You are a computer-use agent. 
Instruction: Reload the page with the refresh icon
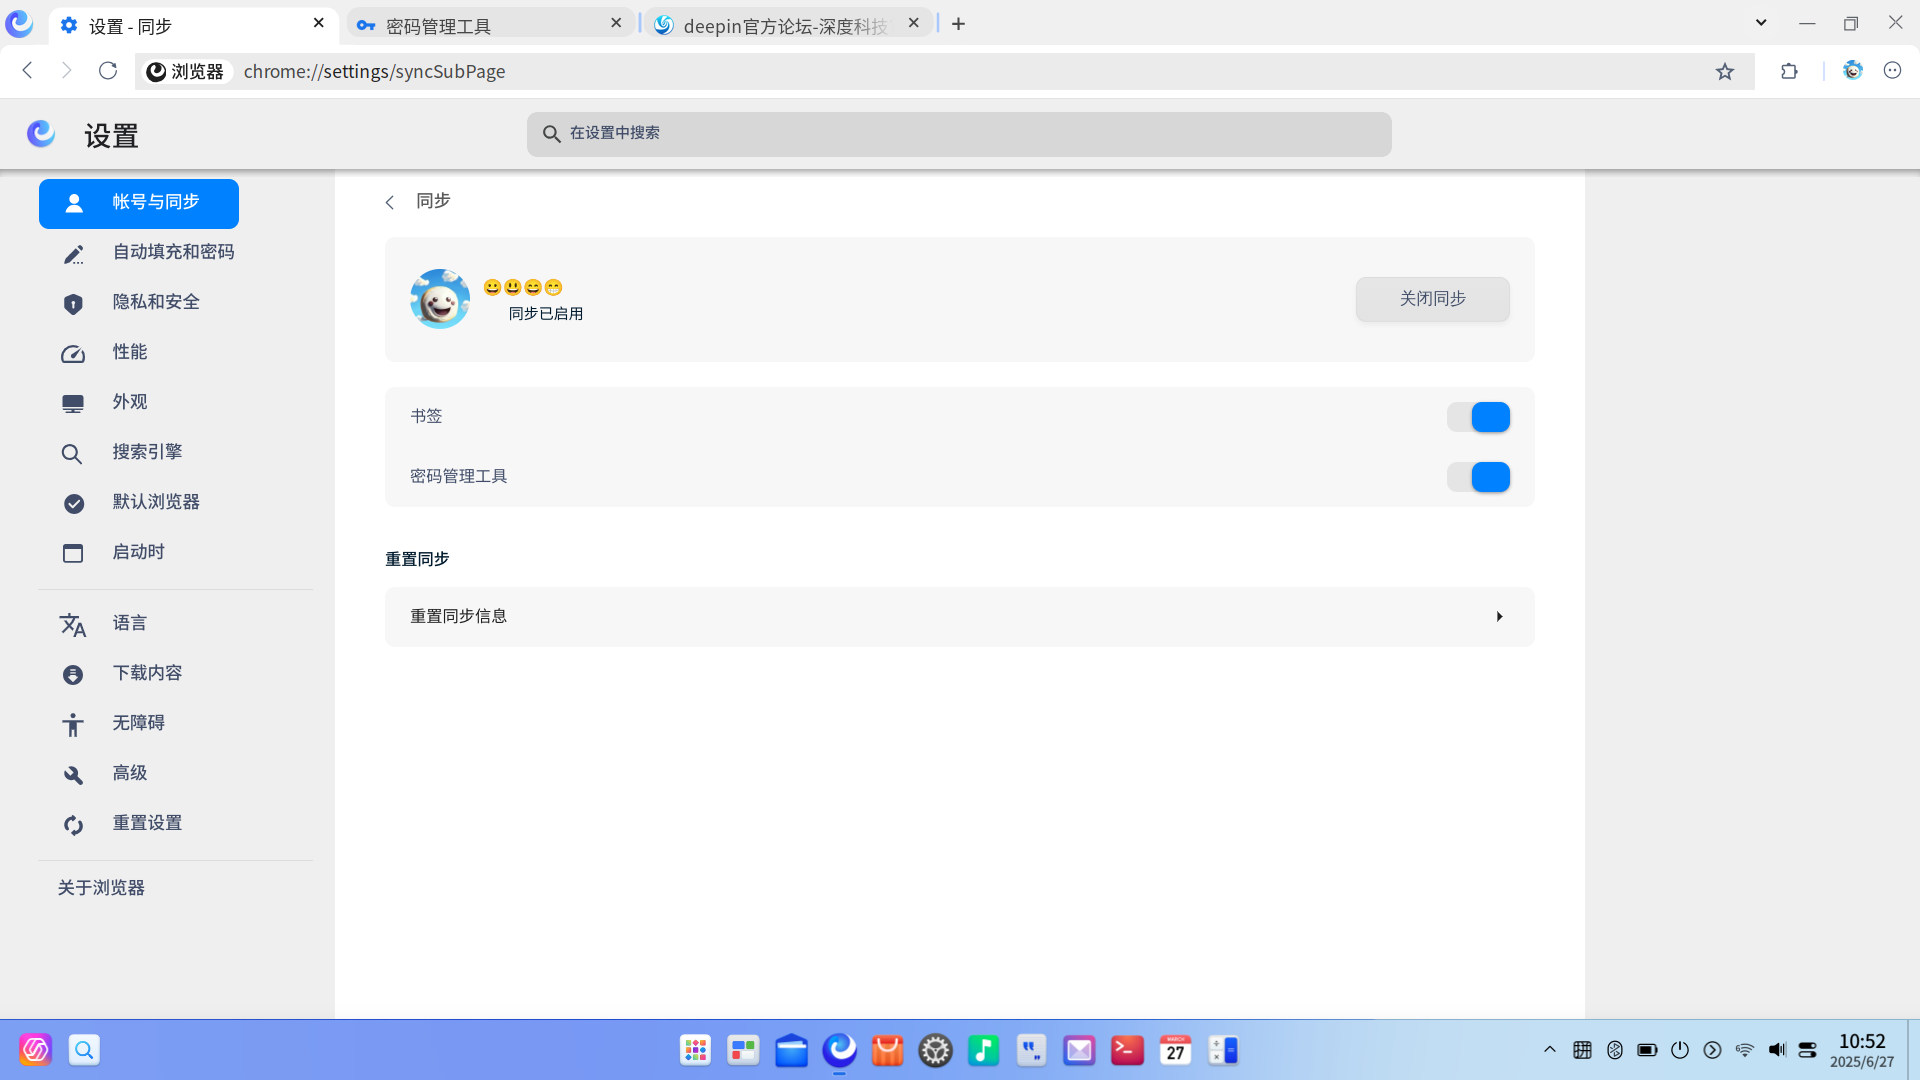coord(108,70)
